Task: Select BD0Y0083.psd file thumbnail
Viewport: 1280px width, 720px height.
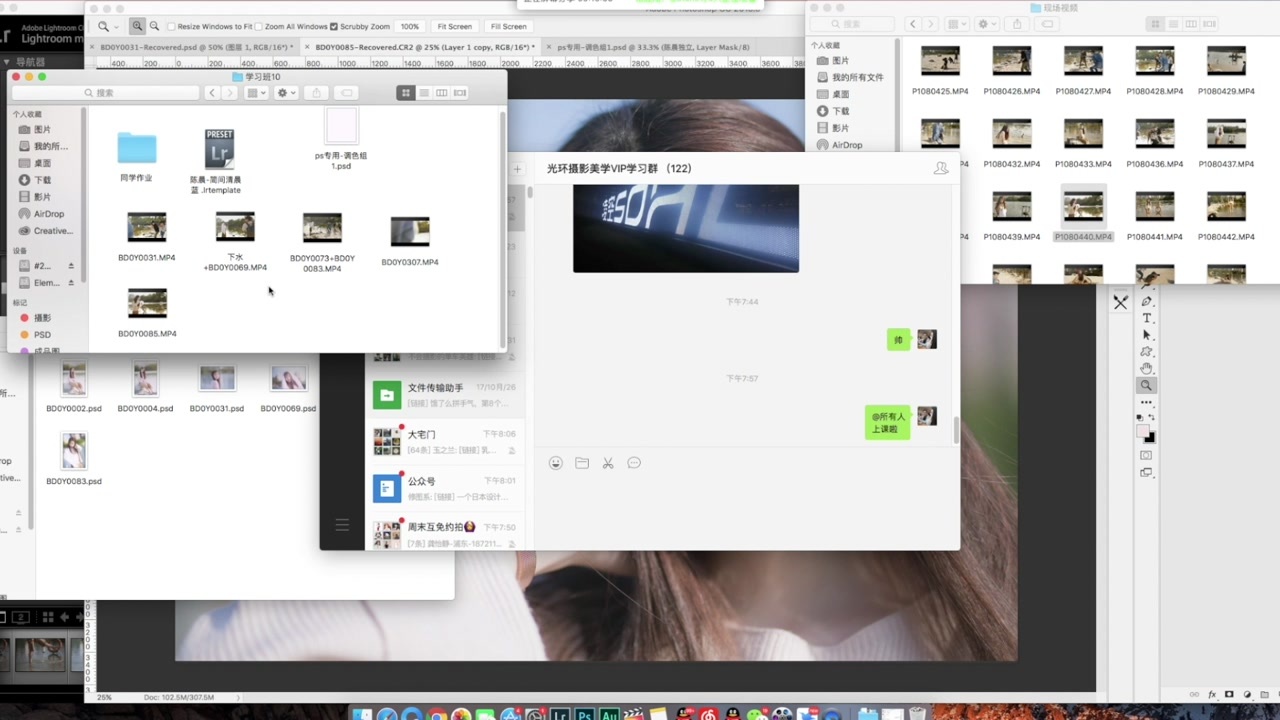Action: 74,452
